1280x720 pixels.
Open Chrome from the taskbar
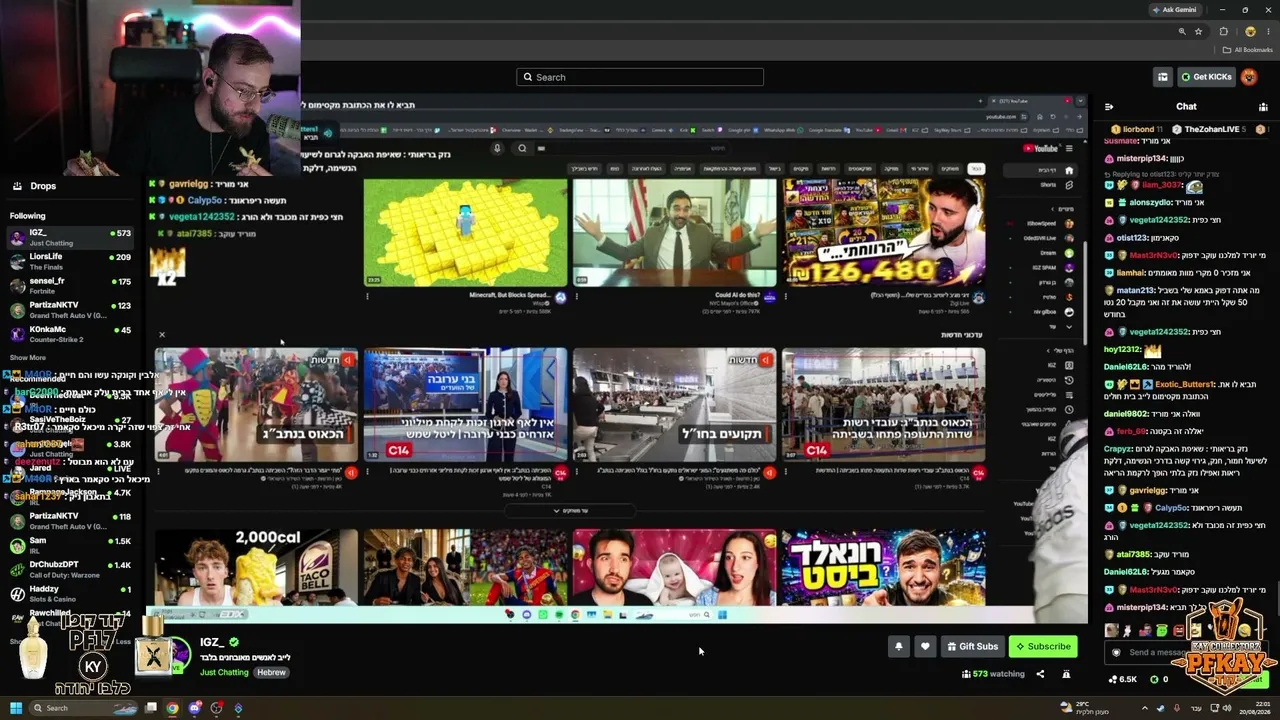172,708
